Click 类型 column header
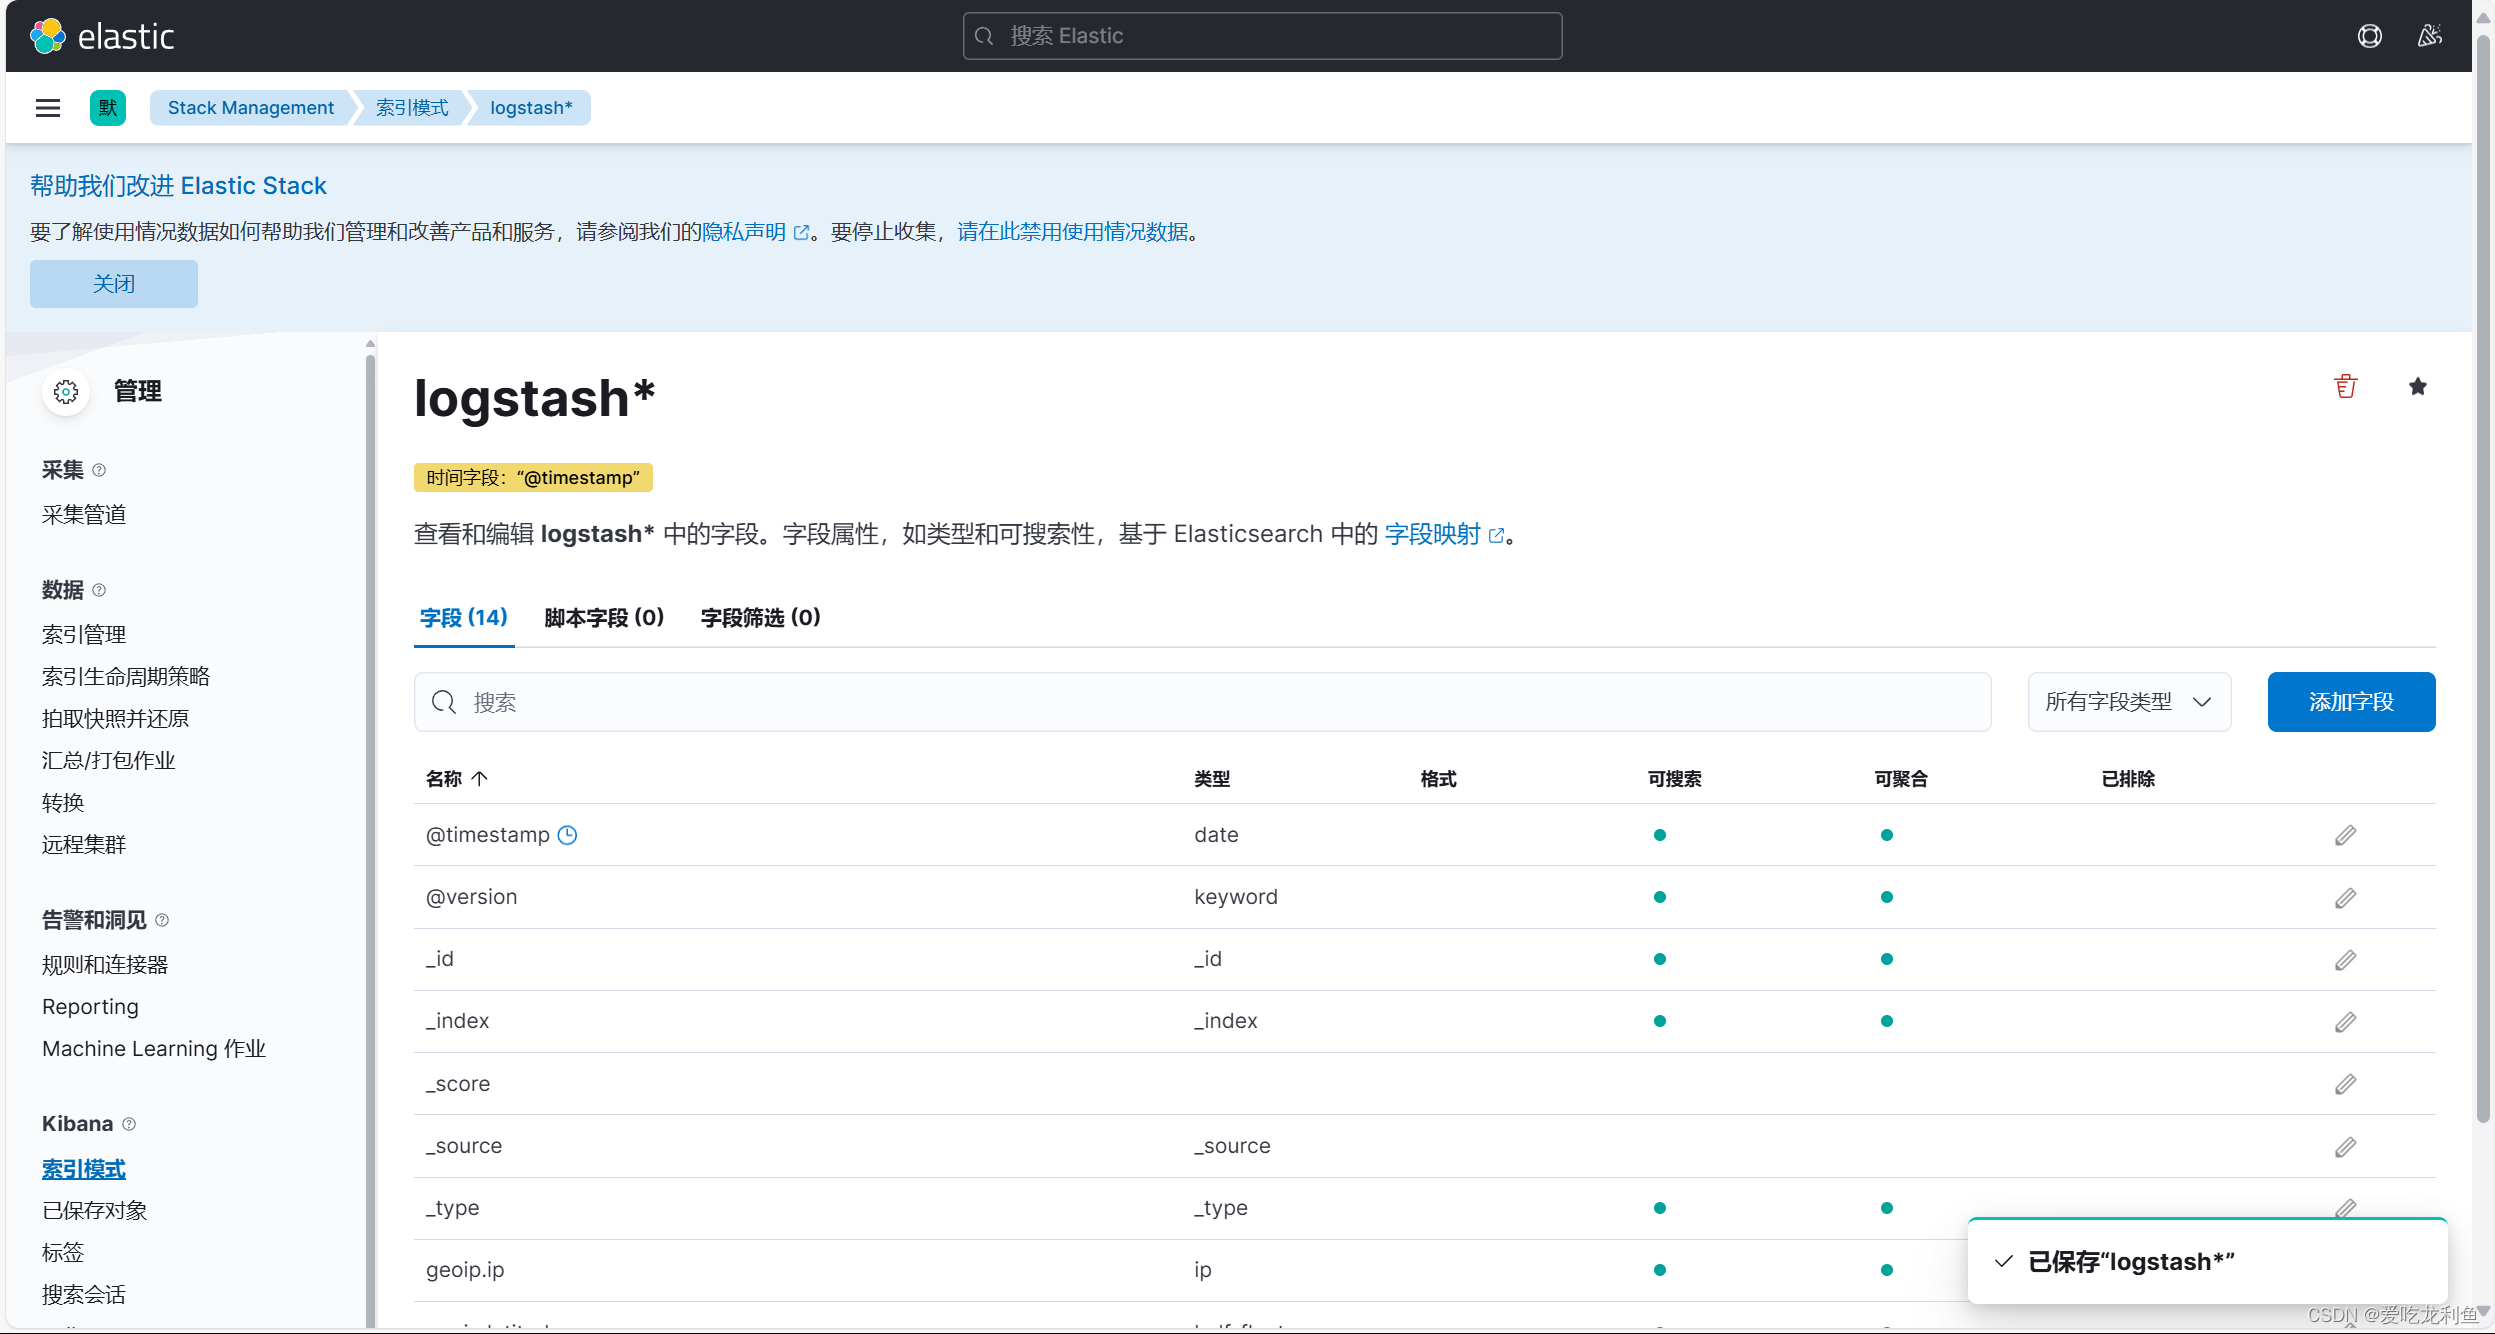 pos(1212,779)
